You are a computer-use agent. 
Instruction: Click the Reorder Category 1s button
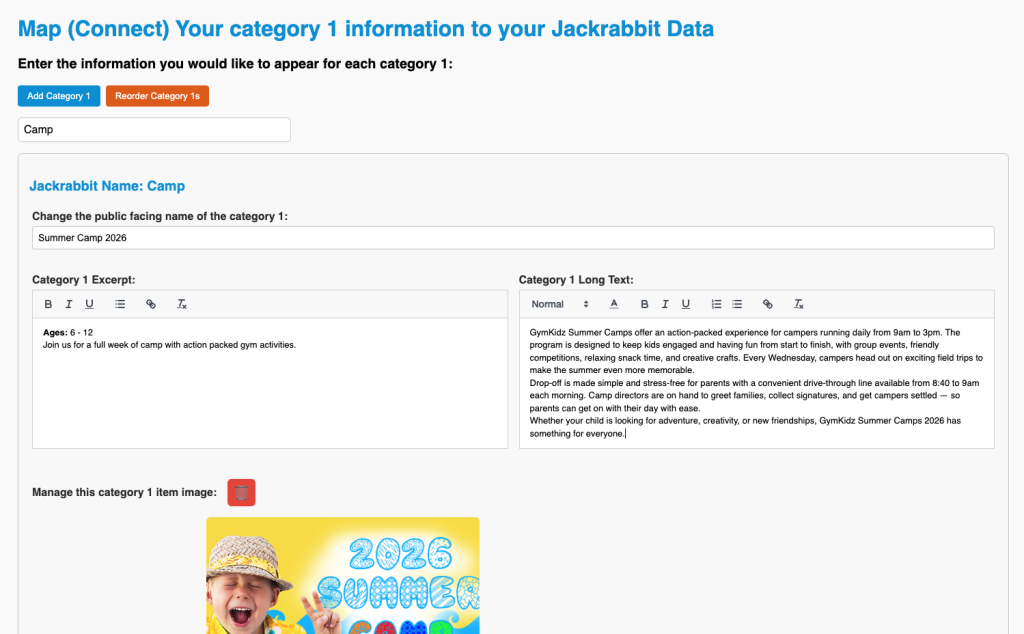point(157,96)
